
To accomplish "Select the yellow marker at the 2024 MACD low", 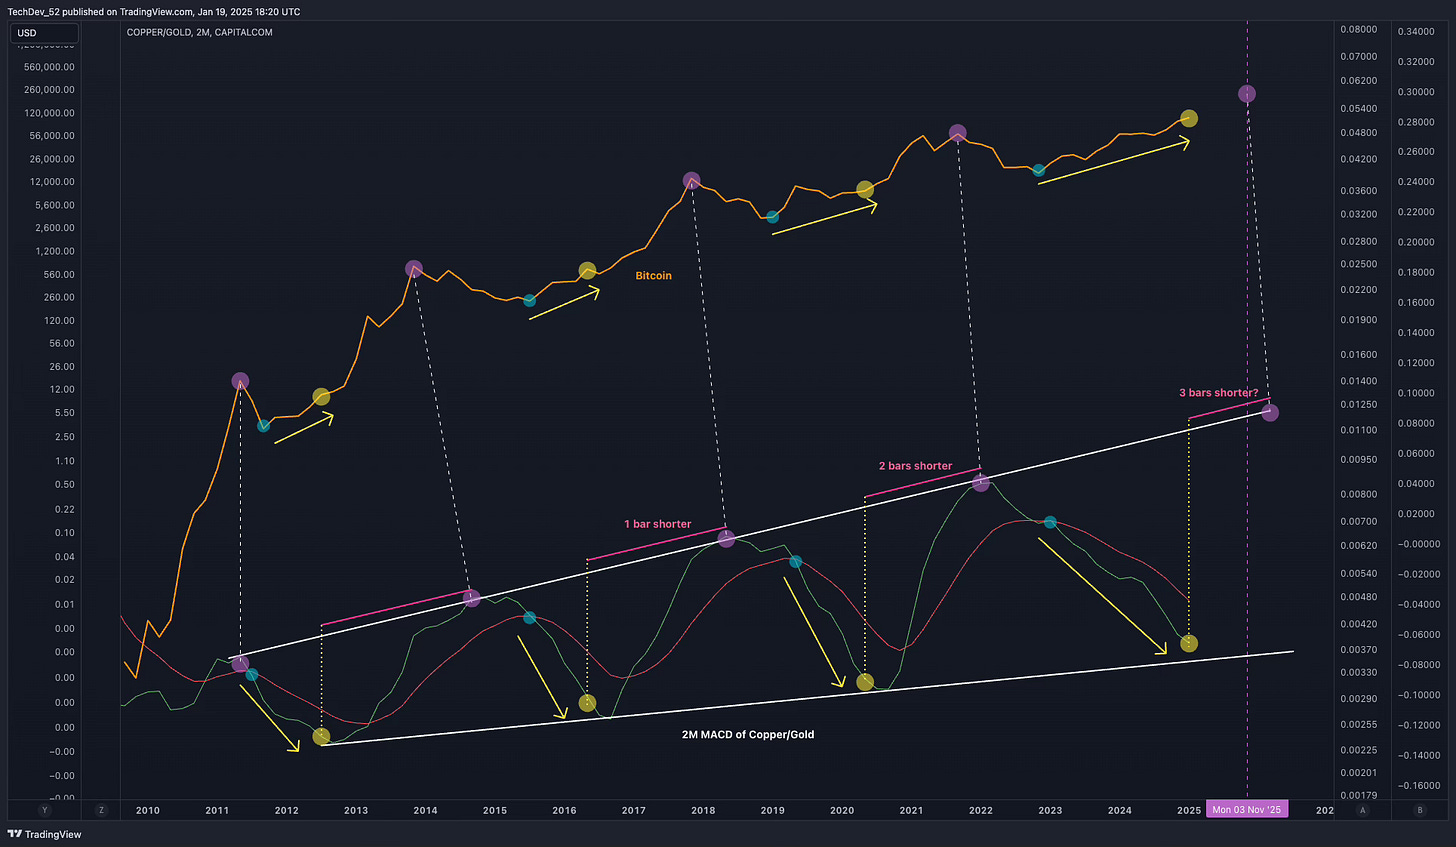I will tap(1188, 644).
